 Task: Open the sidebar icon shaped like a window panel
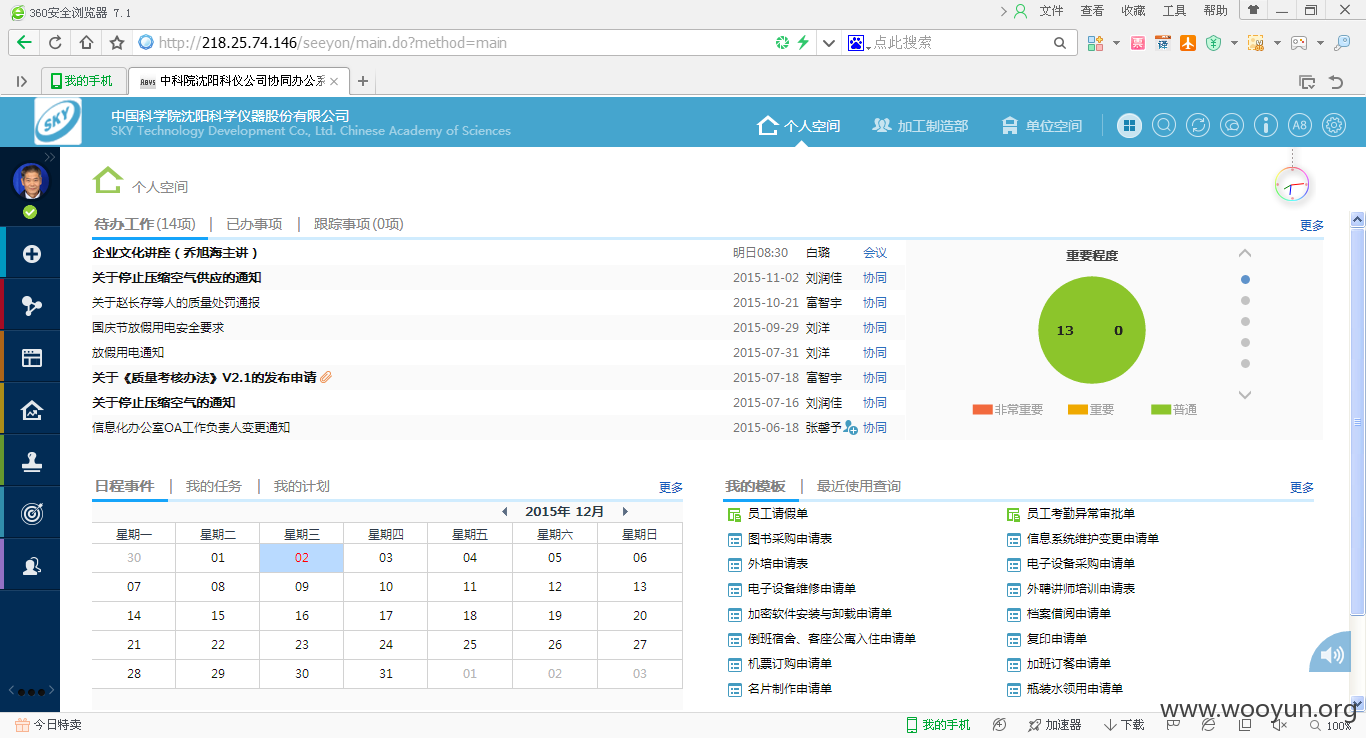coord(32,358)
